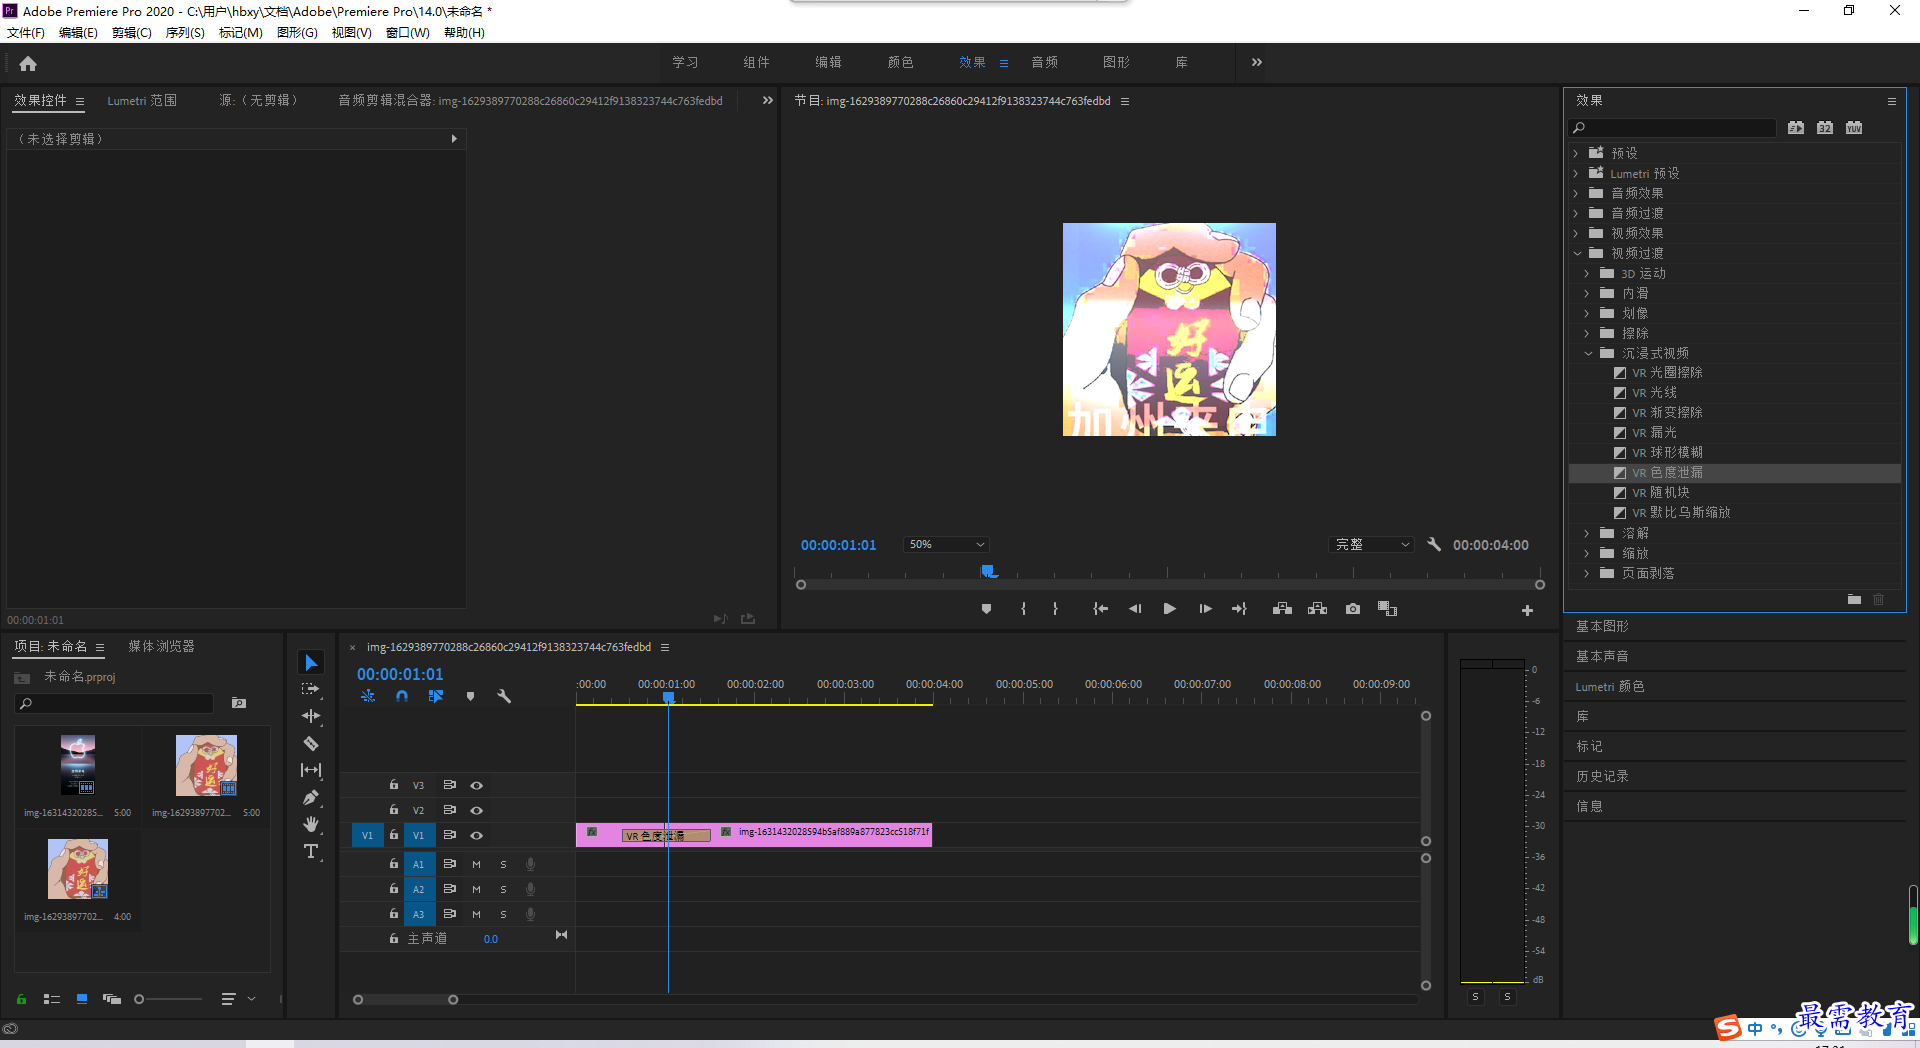
Task: Select the Selection arrow tool
Action: (311, 662)
